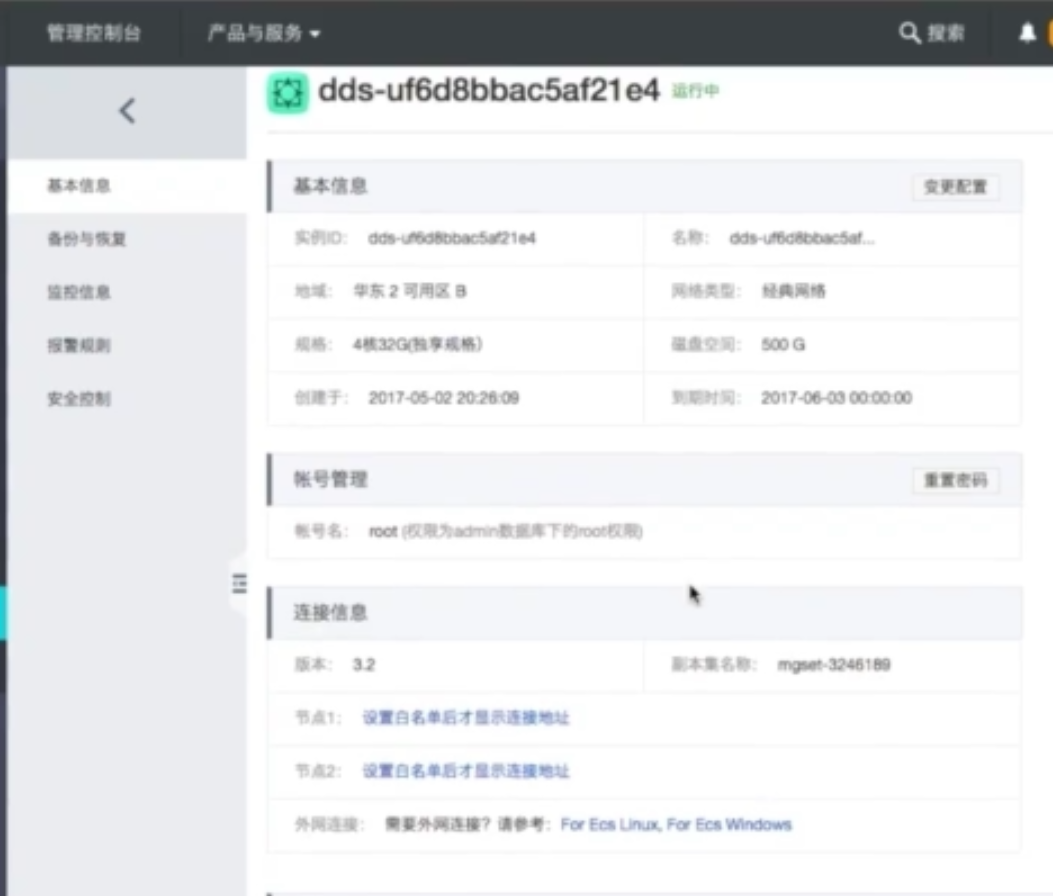Click the 节点2 whitelist setup link
This screenshot has height=896, width=1053.
click(466, 771)
